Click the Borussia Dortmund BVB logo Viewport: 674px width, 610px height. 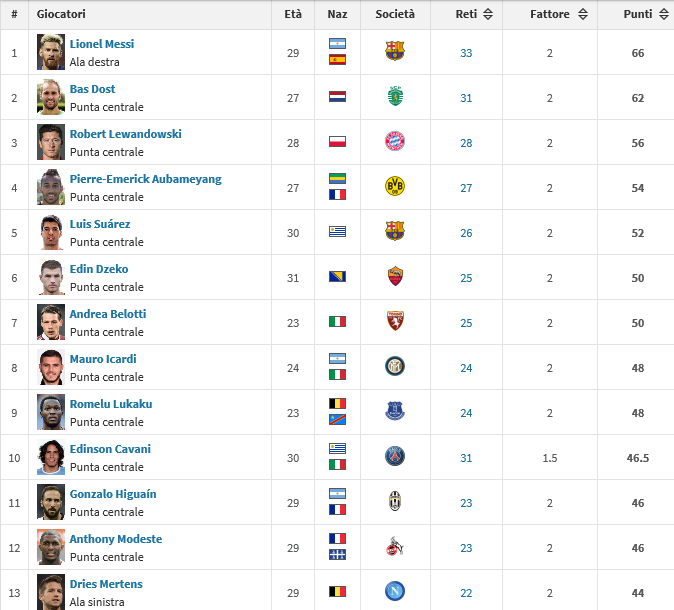click(x=395, y=186)
